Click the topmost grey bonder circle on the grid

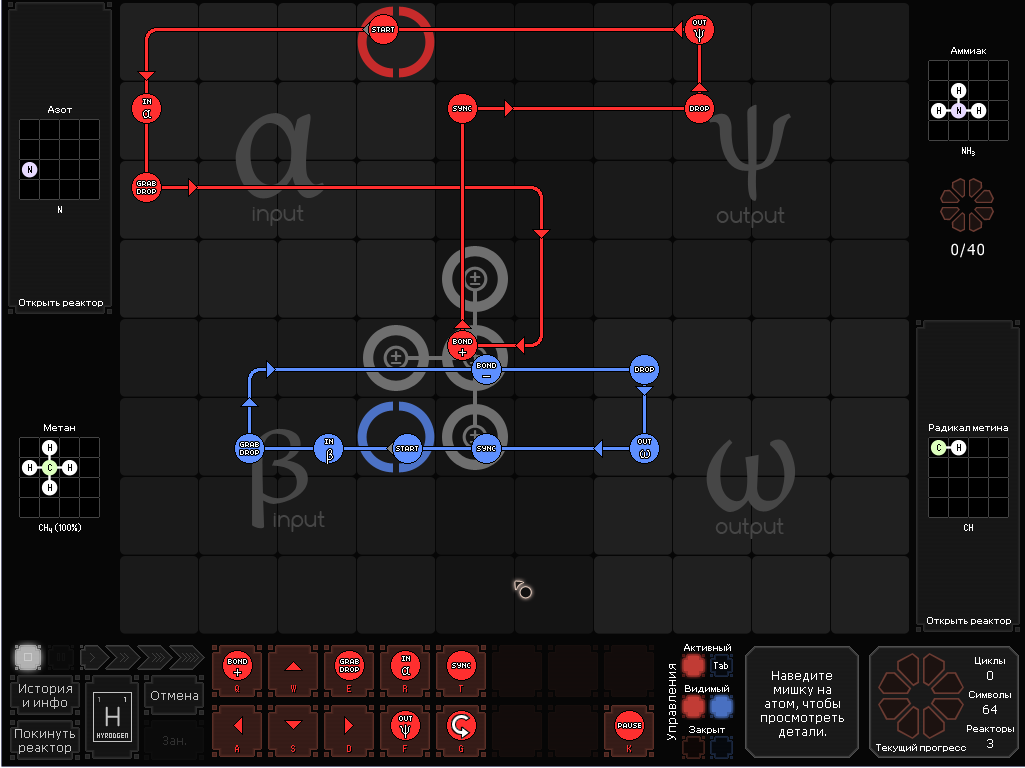pyautogui.click(x=475, y=279)
